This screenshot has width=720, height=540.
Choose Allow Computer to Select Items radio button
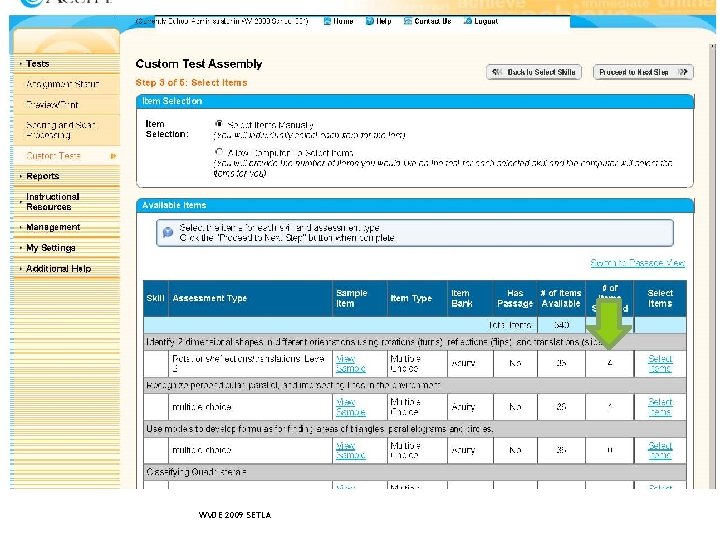219,152
